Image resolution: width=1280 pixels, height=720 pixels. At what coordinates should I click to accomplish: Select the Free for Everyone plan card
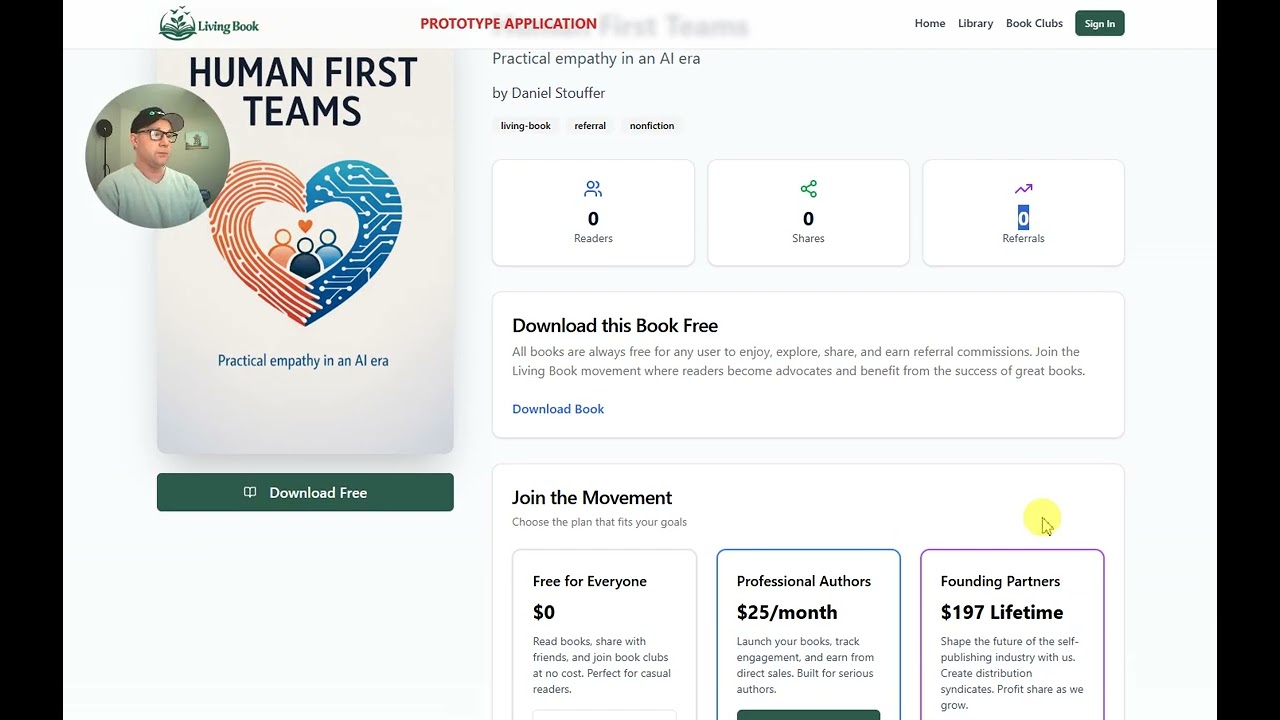[604, 634]
